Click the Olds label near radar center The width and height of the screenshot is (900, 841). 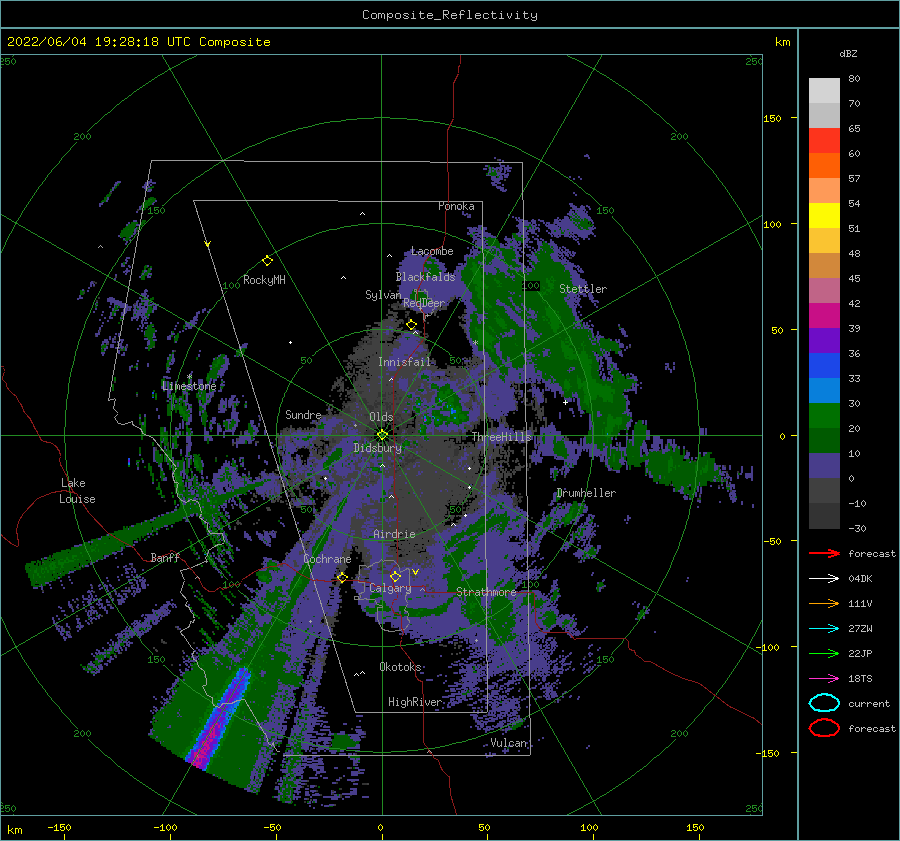(x=381, y=417)
